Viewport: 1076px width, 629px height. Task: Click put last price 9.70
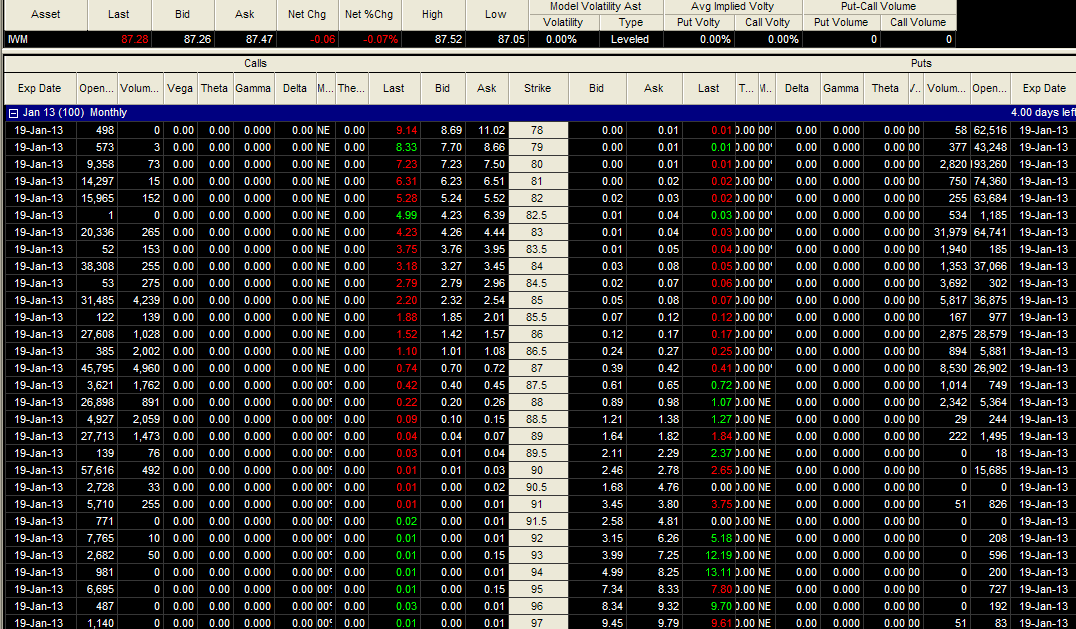point(721,606)
